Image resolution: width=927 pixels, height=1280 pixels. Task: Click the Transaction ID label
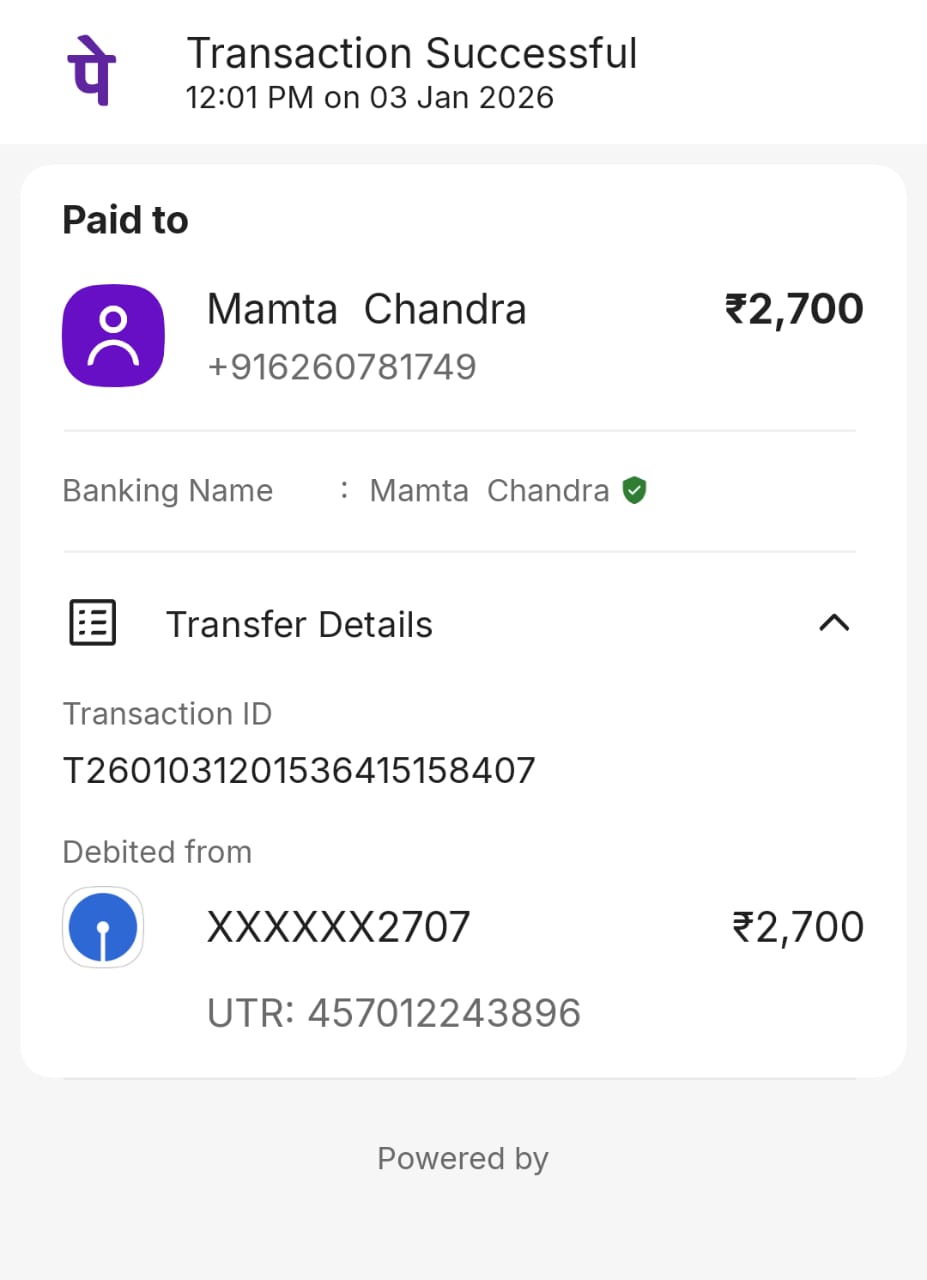167,714
